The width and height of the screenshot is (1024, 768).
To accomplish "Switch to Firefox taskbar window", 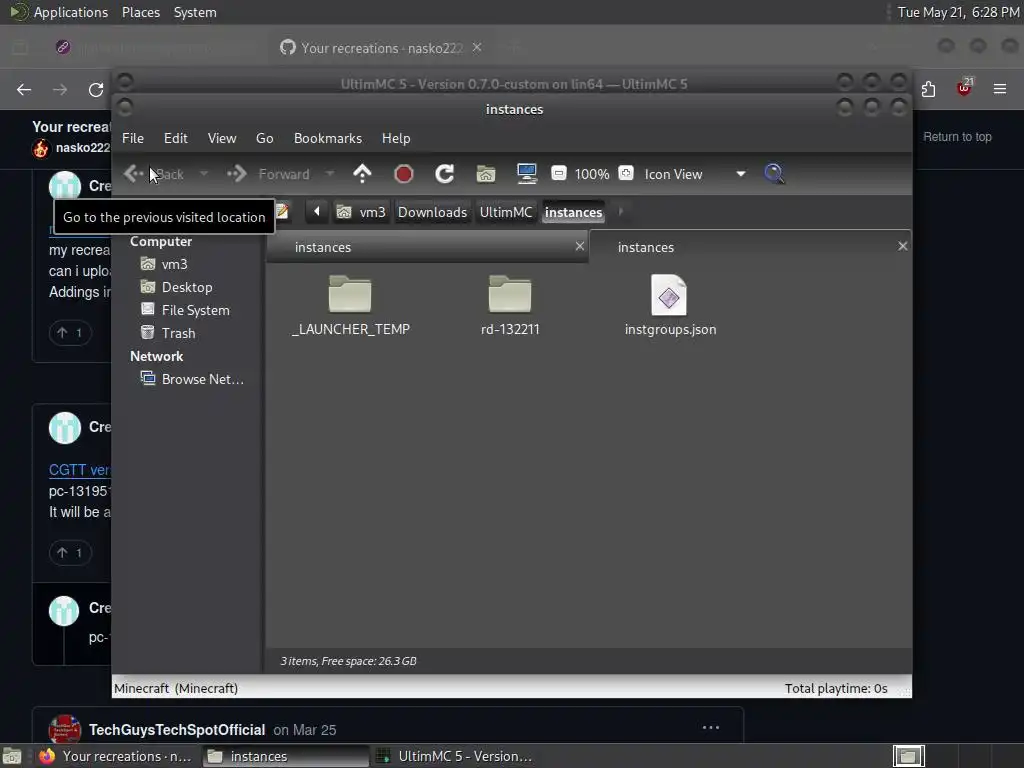I will click(114, 756).
